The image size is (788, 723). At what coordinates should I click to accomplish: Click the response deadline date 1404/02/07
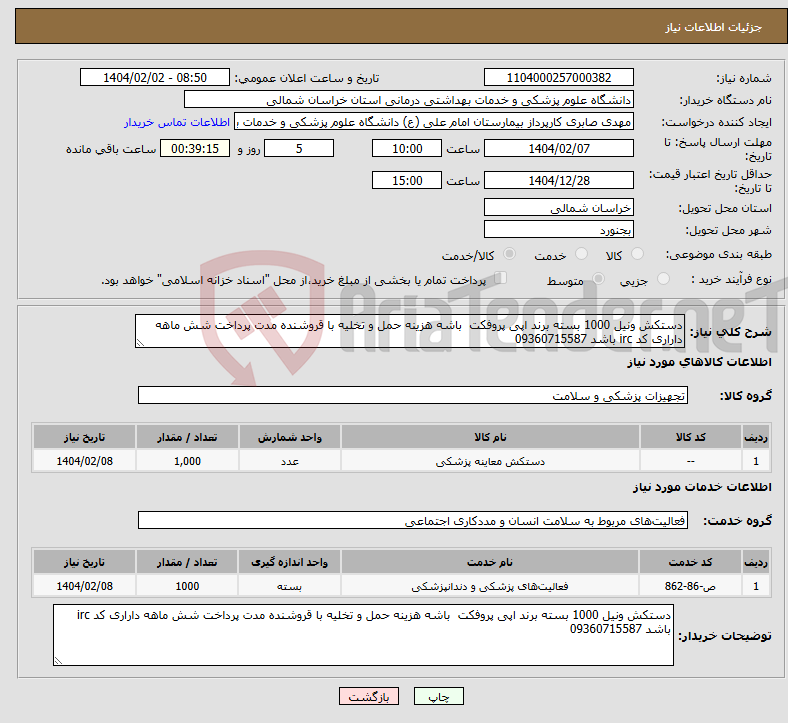(558, 148)
